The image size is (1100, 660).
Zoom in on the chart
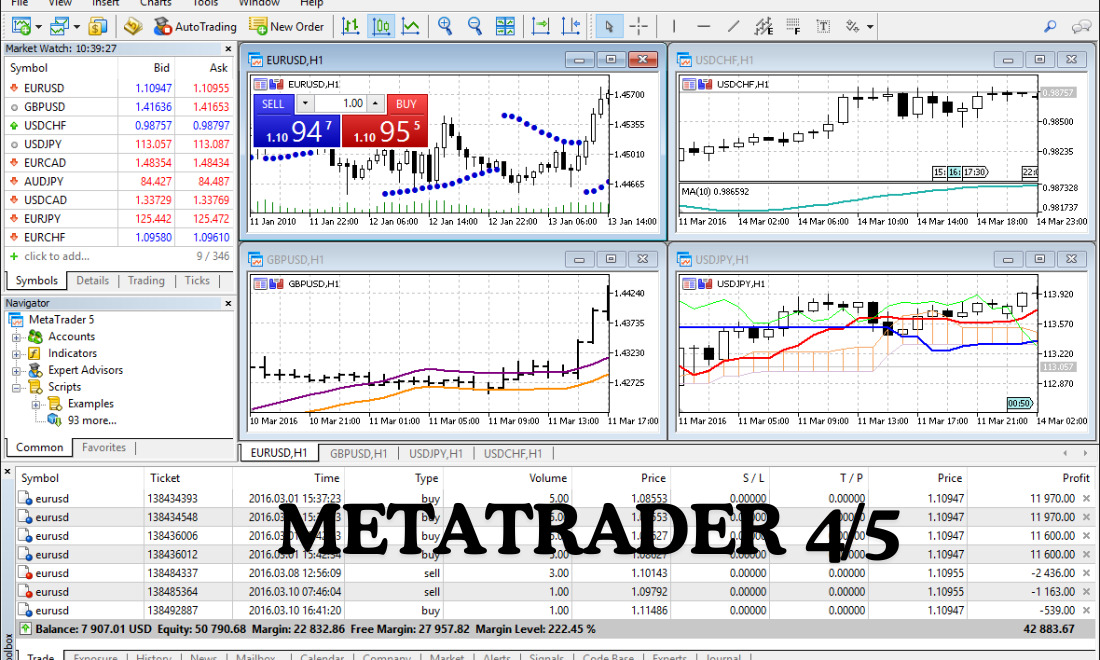(445, 27)
